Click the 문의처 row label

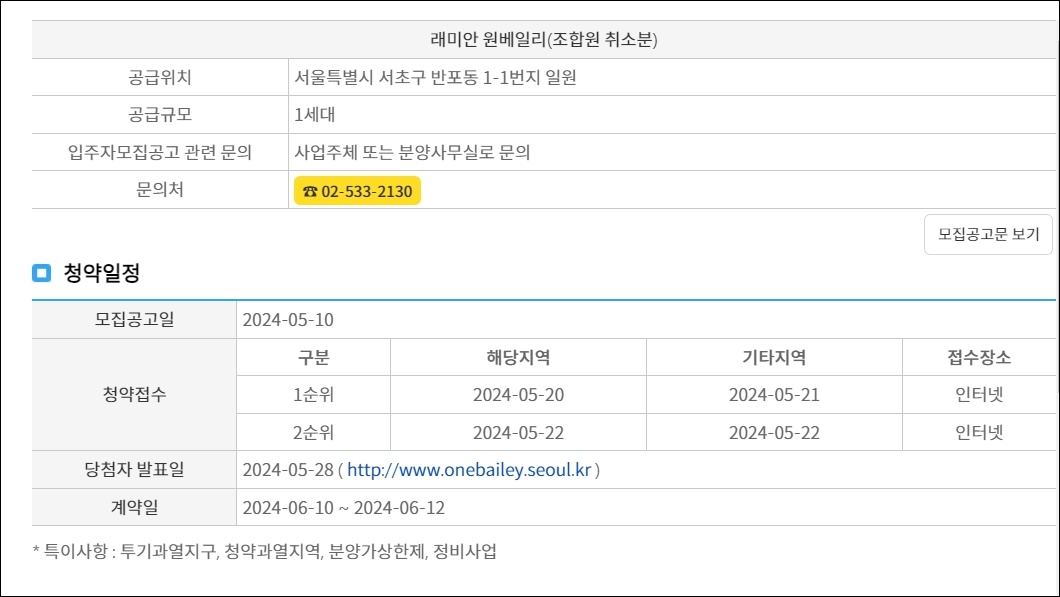(x=160, y=190)
